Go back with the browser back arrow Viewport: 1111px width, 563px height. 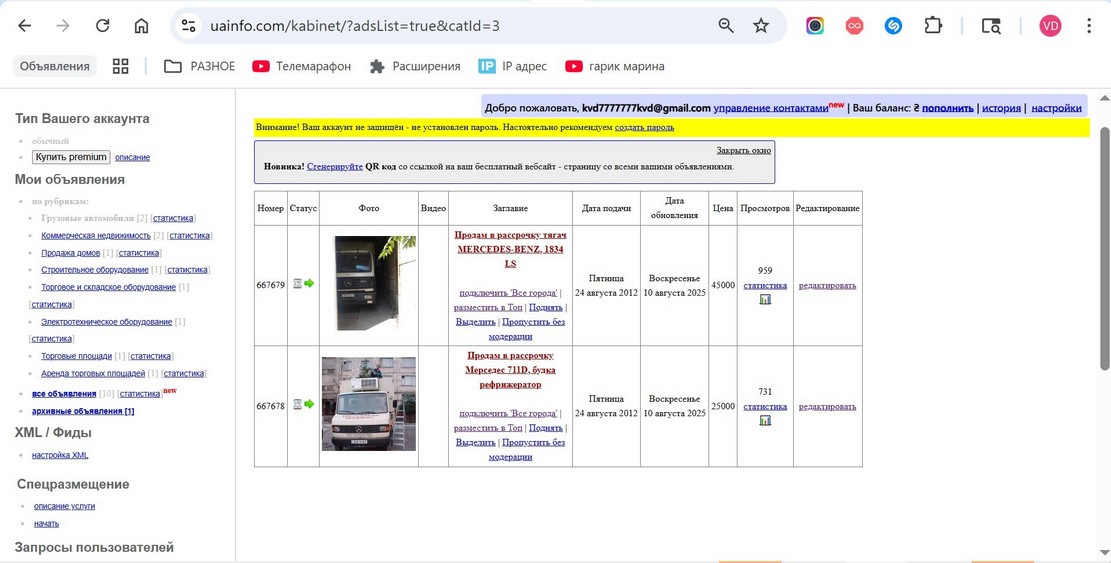tap(25, 26)
